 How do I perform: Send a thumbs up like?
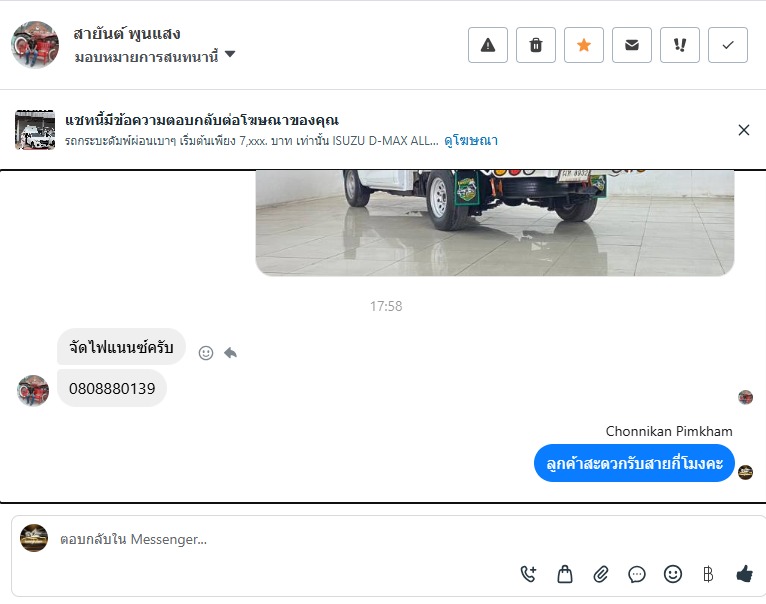(x=744, y=573)
